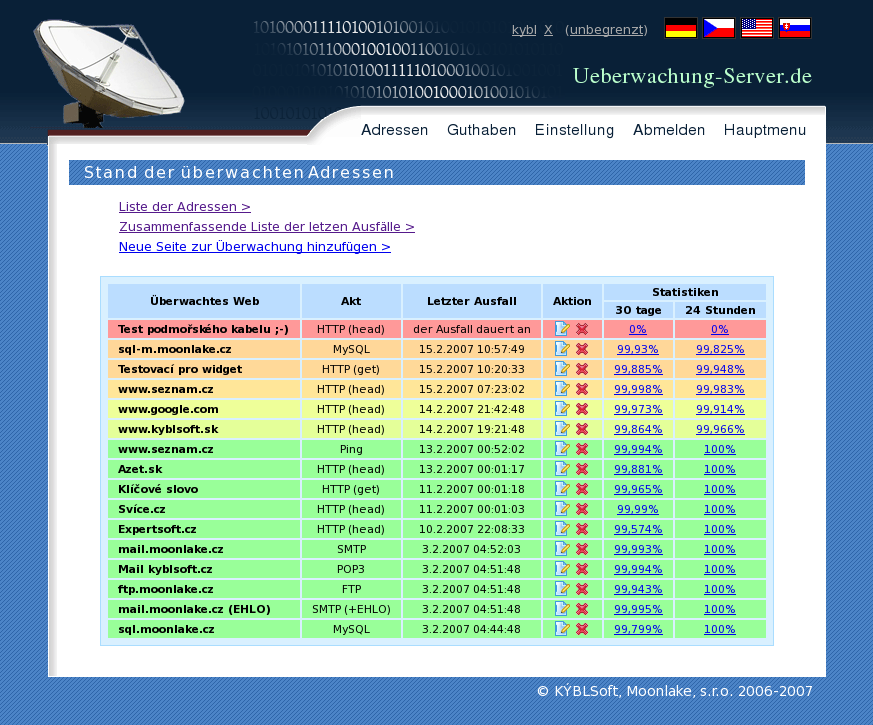Select the 'FTP' type cell
Screen dimensions: 873x725
351,589
